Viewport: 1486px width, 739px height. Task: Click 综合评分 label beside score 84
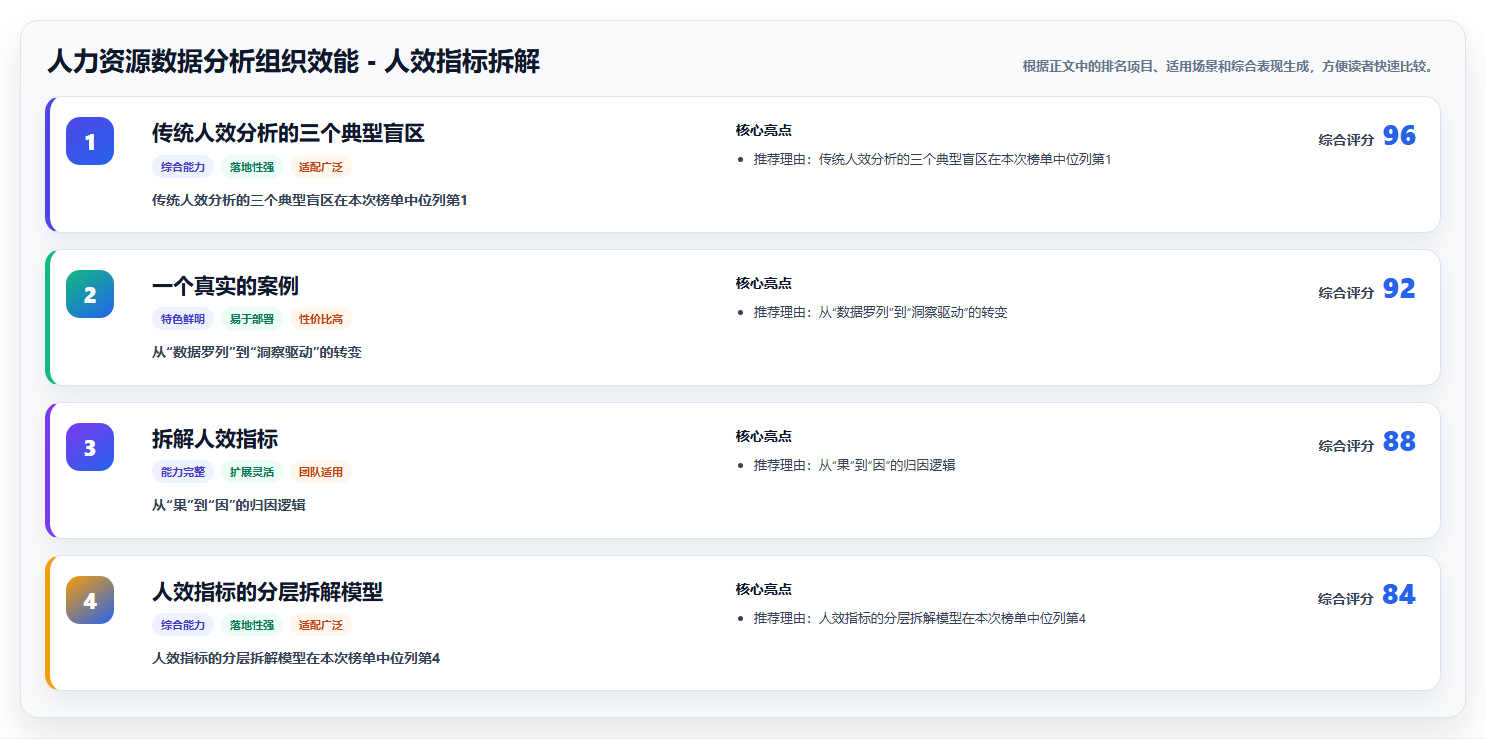pyautogui.click(x=1346, y=600)
